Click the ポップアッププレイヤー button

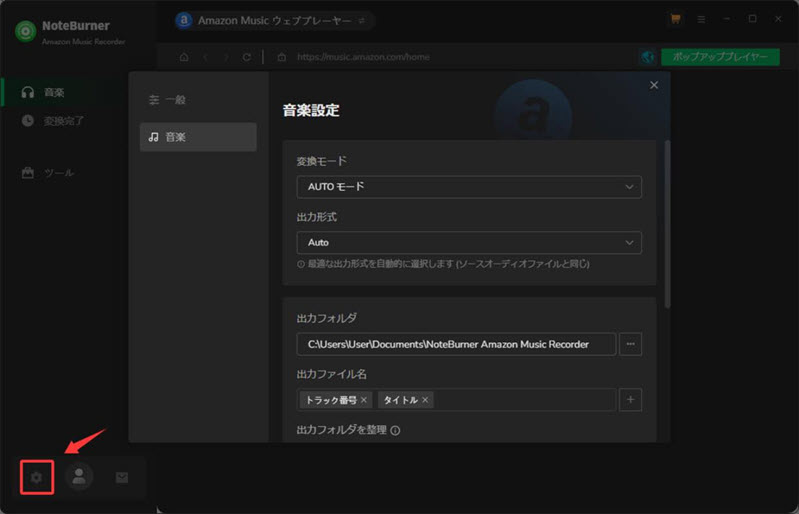720,57
